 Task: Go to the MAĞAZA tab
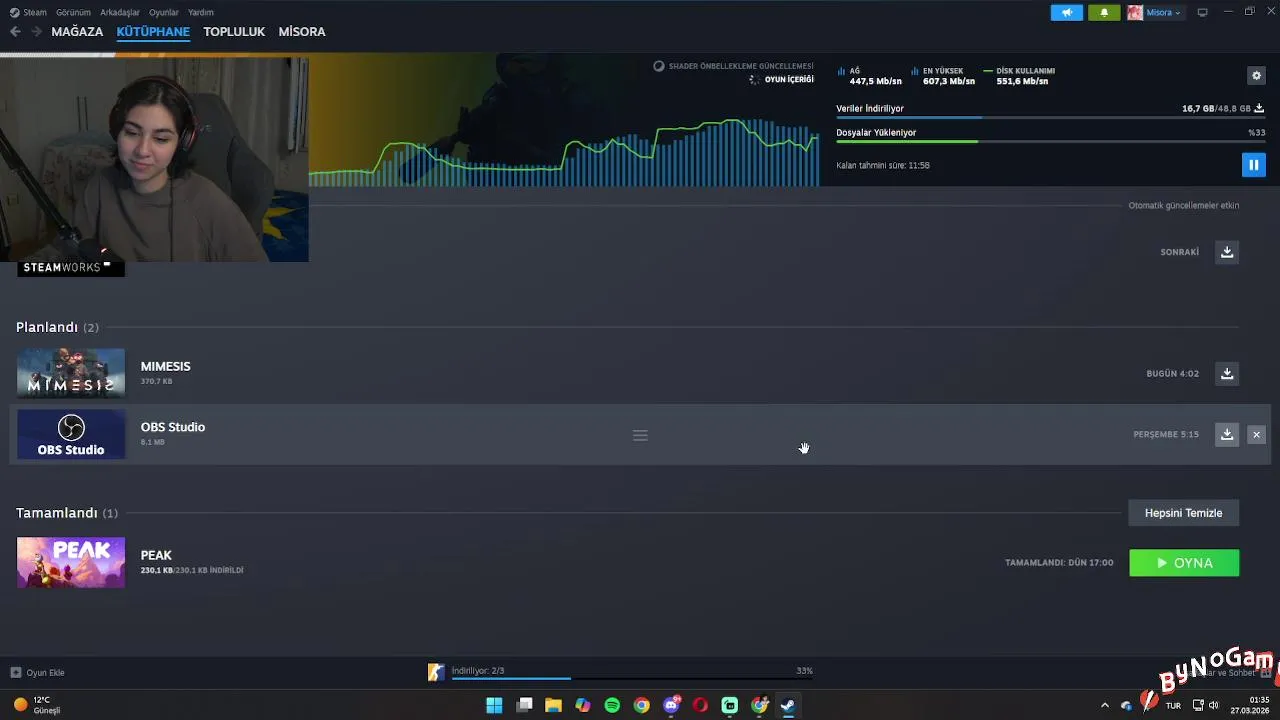[x=77, y=32]
